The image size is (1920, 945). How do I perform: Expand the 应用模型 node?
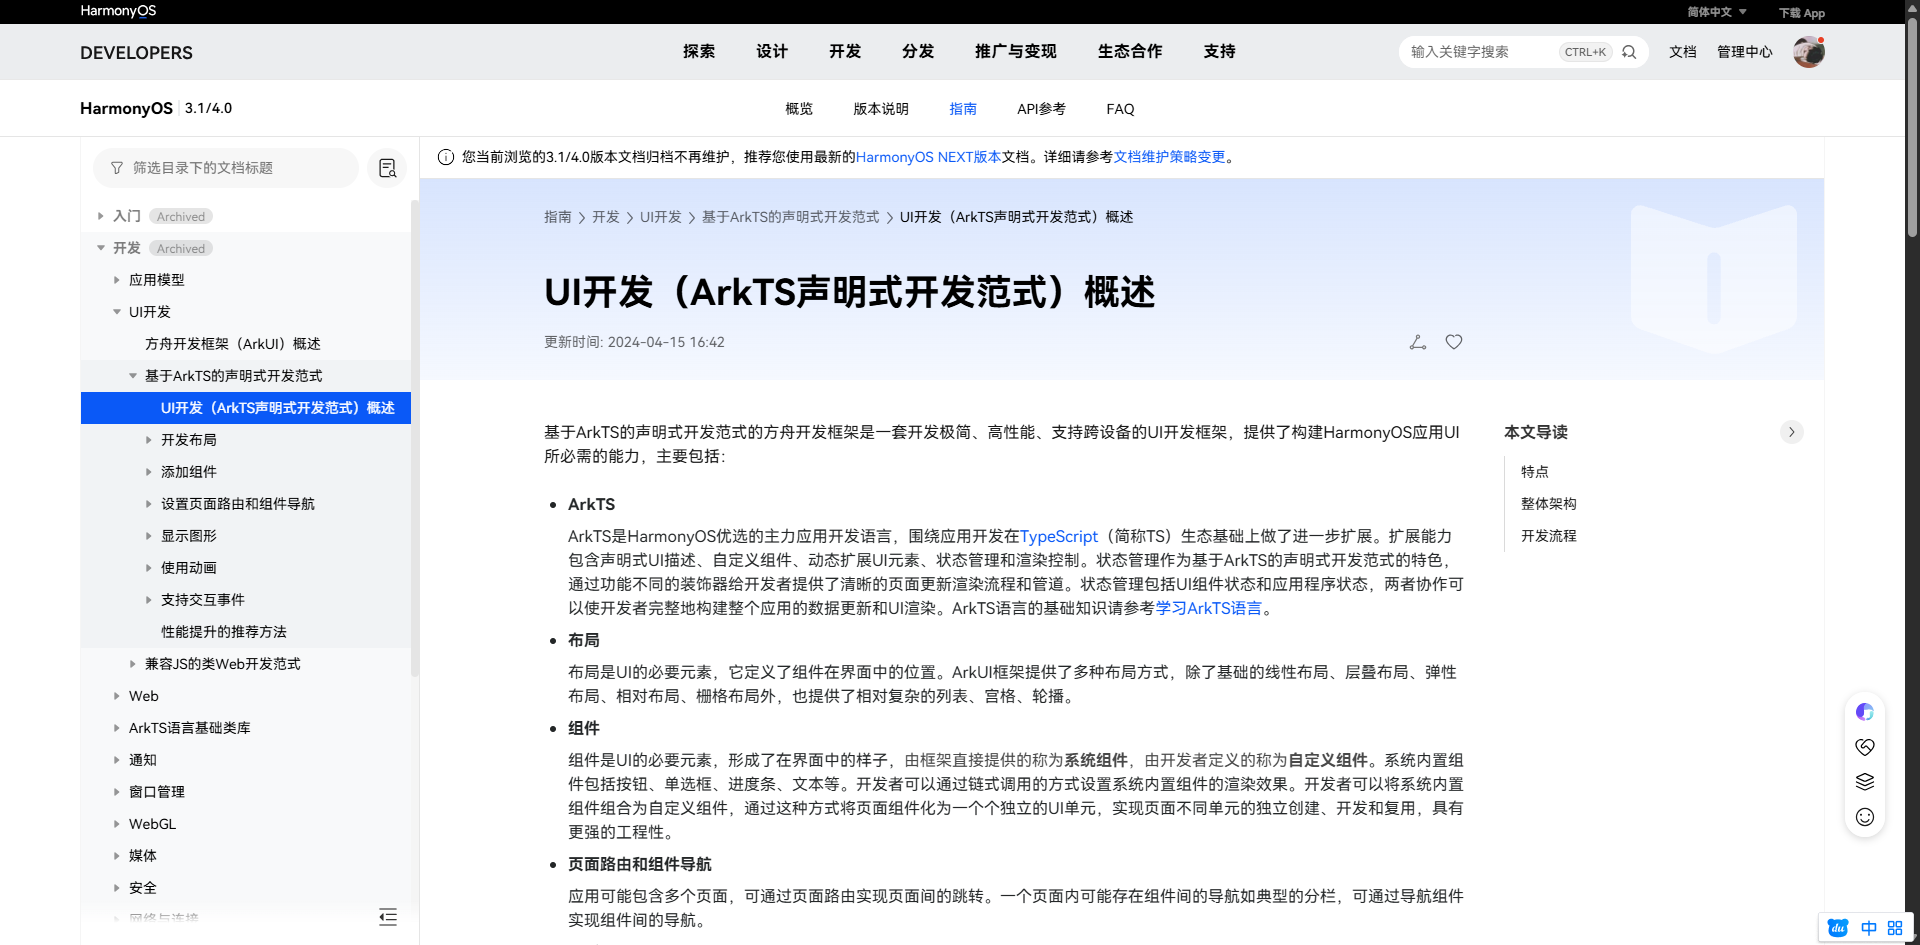[116, 280]
